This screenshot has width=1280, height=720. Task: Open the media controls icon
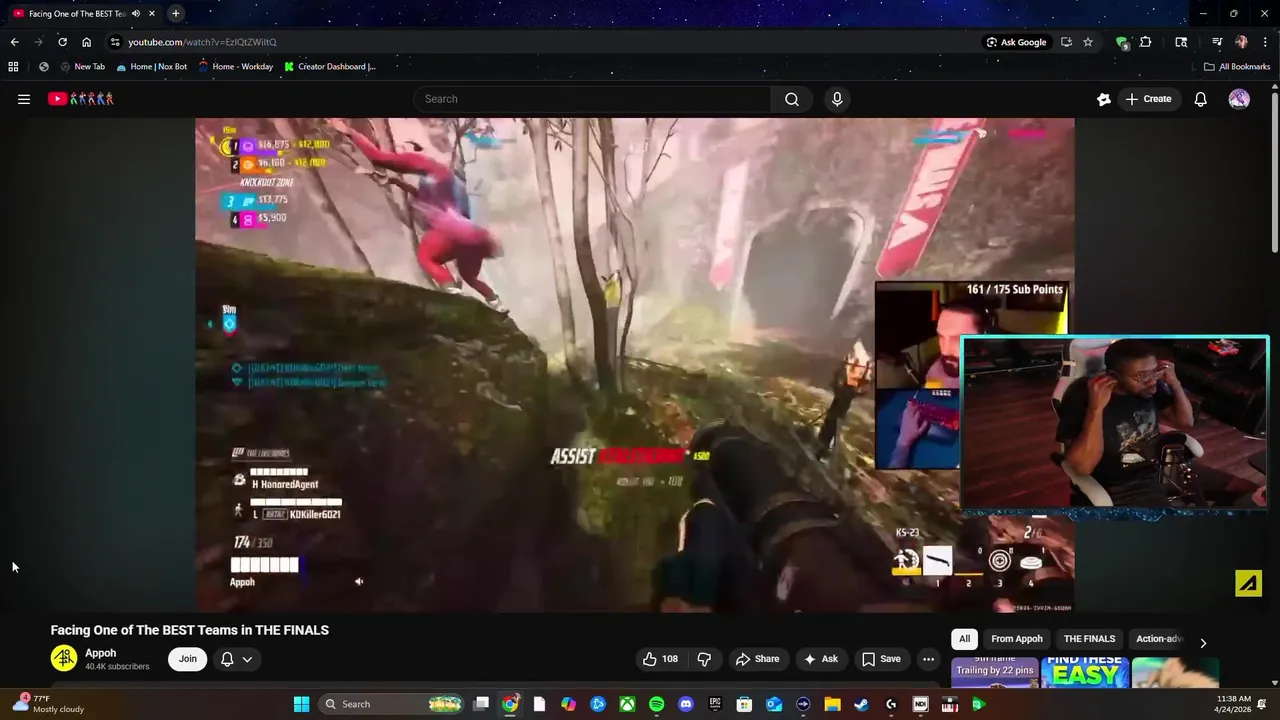click(1217, 42)
